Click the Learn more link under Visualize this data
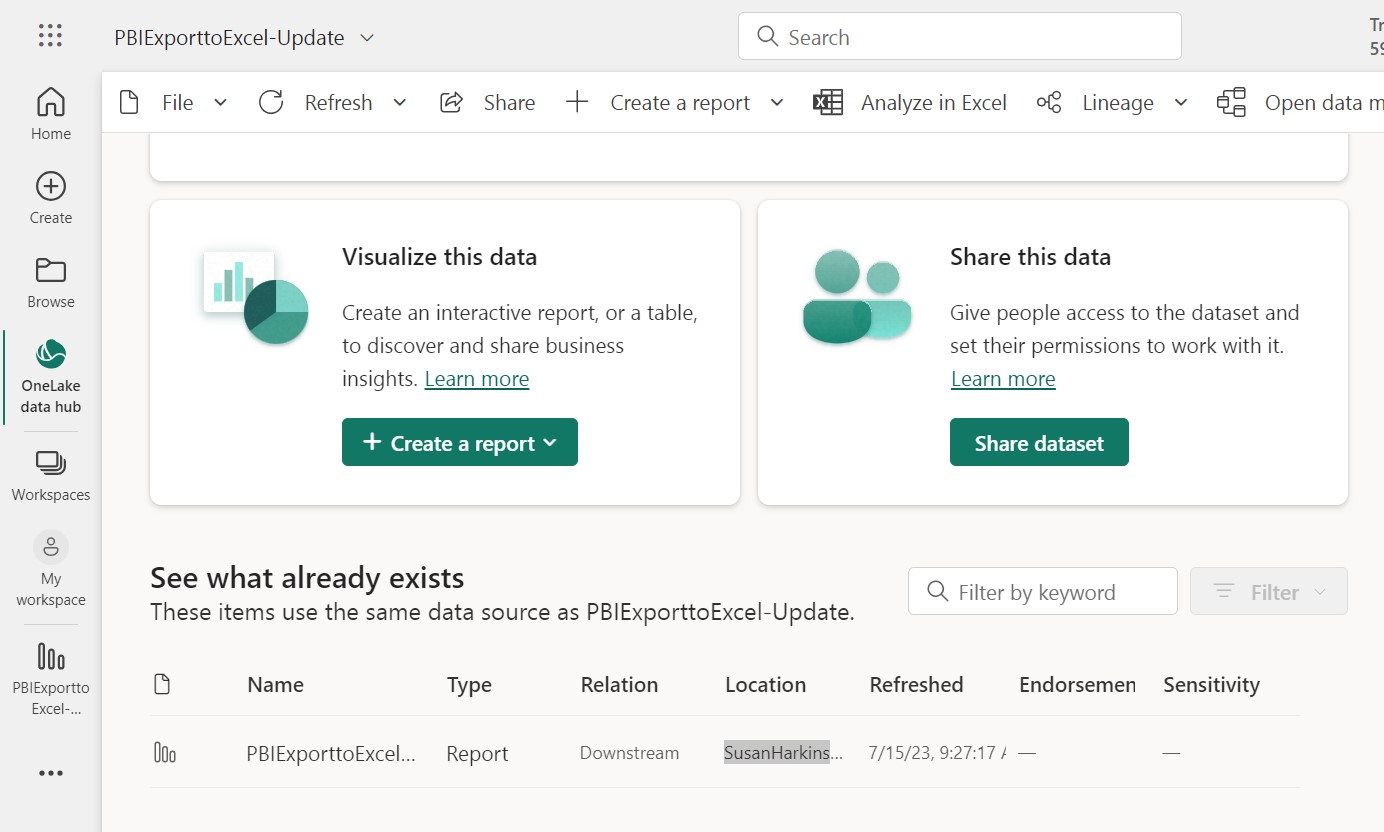Screen dimensions: 1384x832 (x=476, y=378)
